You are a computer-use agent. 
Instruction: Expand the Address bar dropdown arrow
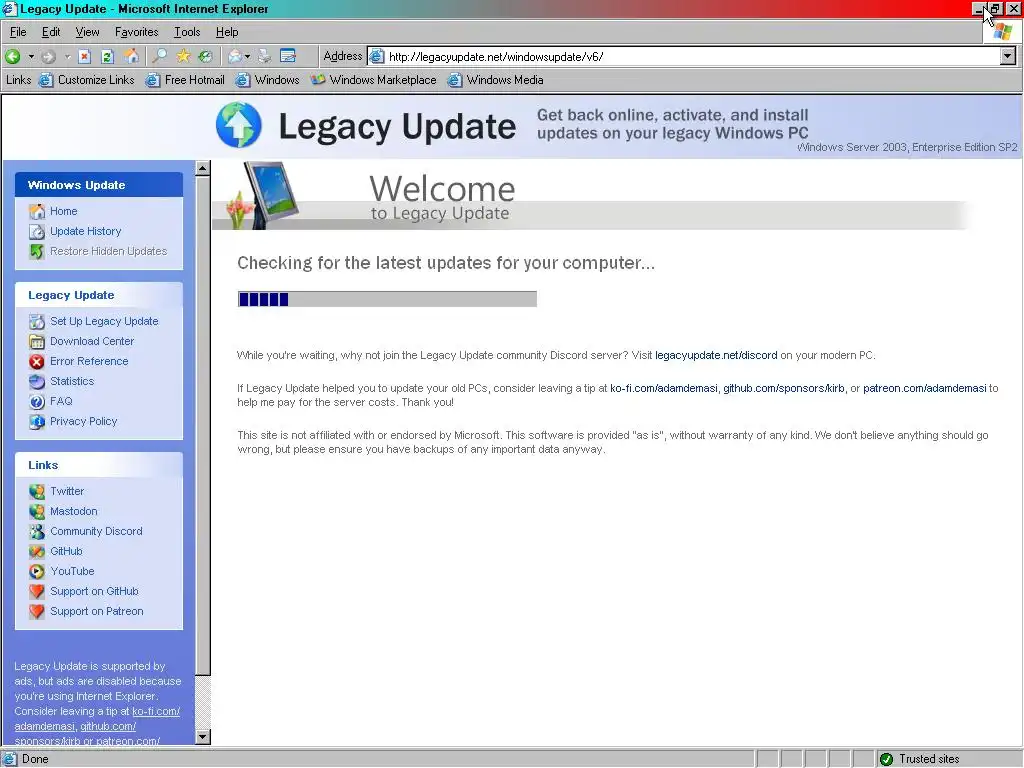coord(1008,57)
